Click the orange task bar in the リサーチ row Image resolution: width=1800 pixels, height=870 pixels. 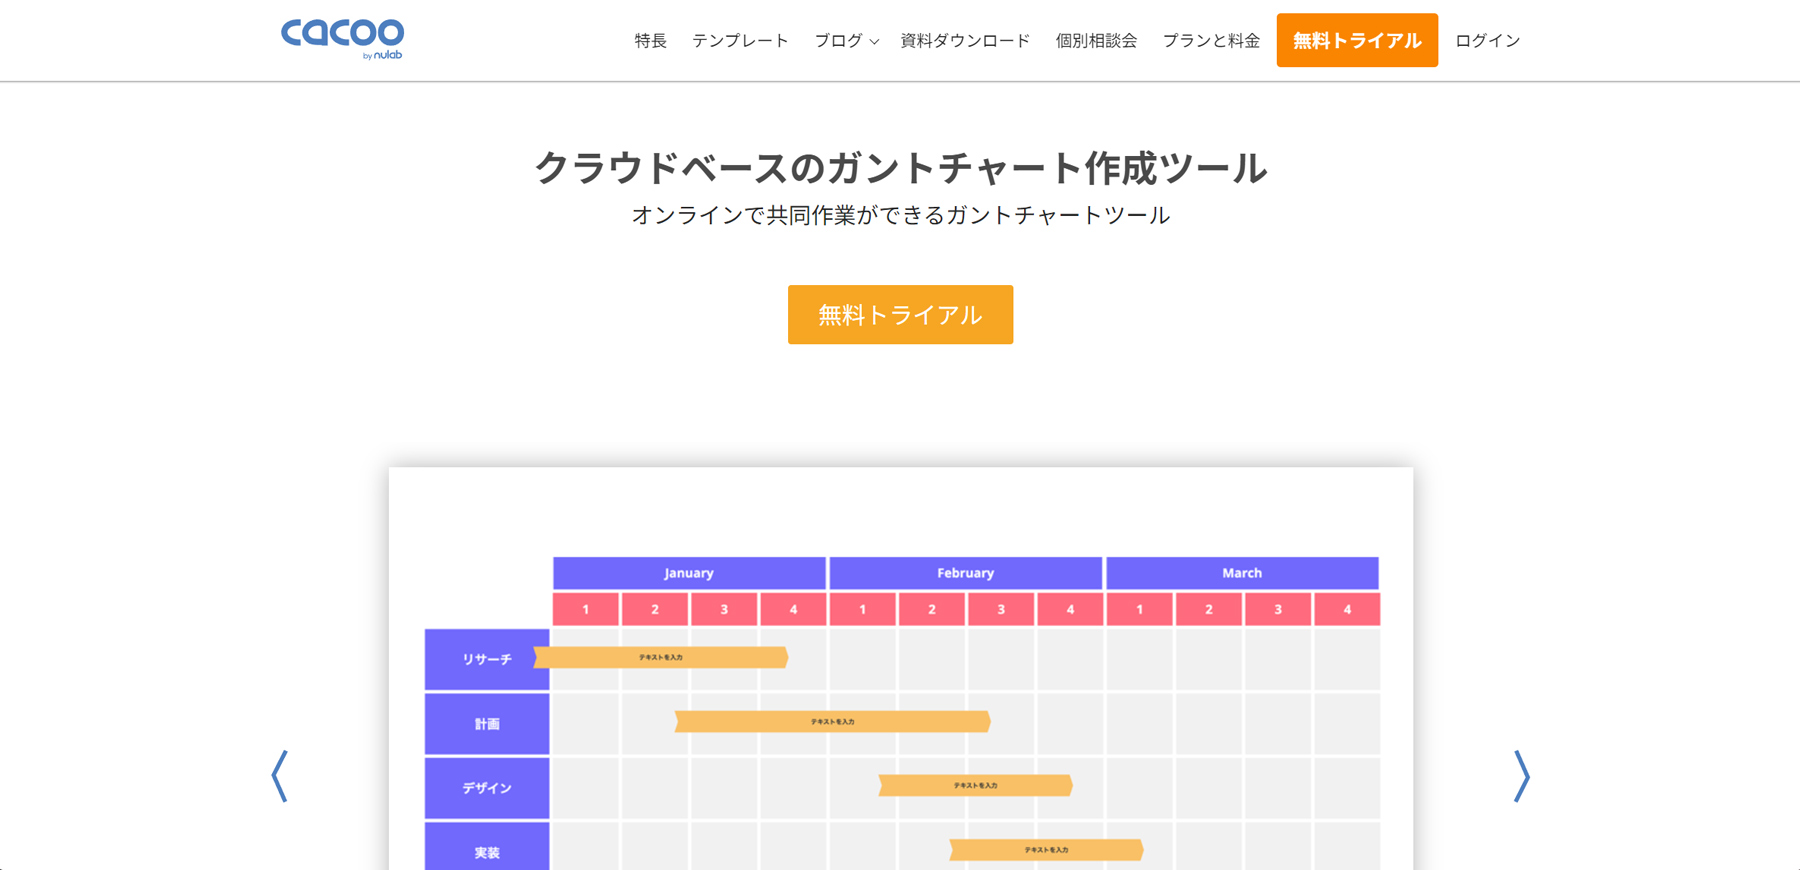[661, 657]
